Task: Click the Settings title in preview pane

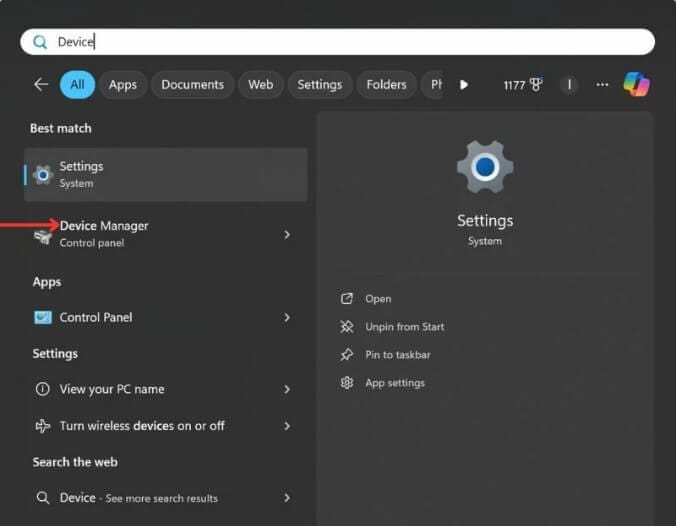Action: [485, 221]
